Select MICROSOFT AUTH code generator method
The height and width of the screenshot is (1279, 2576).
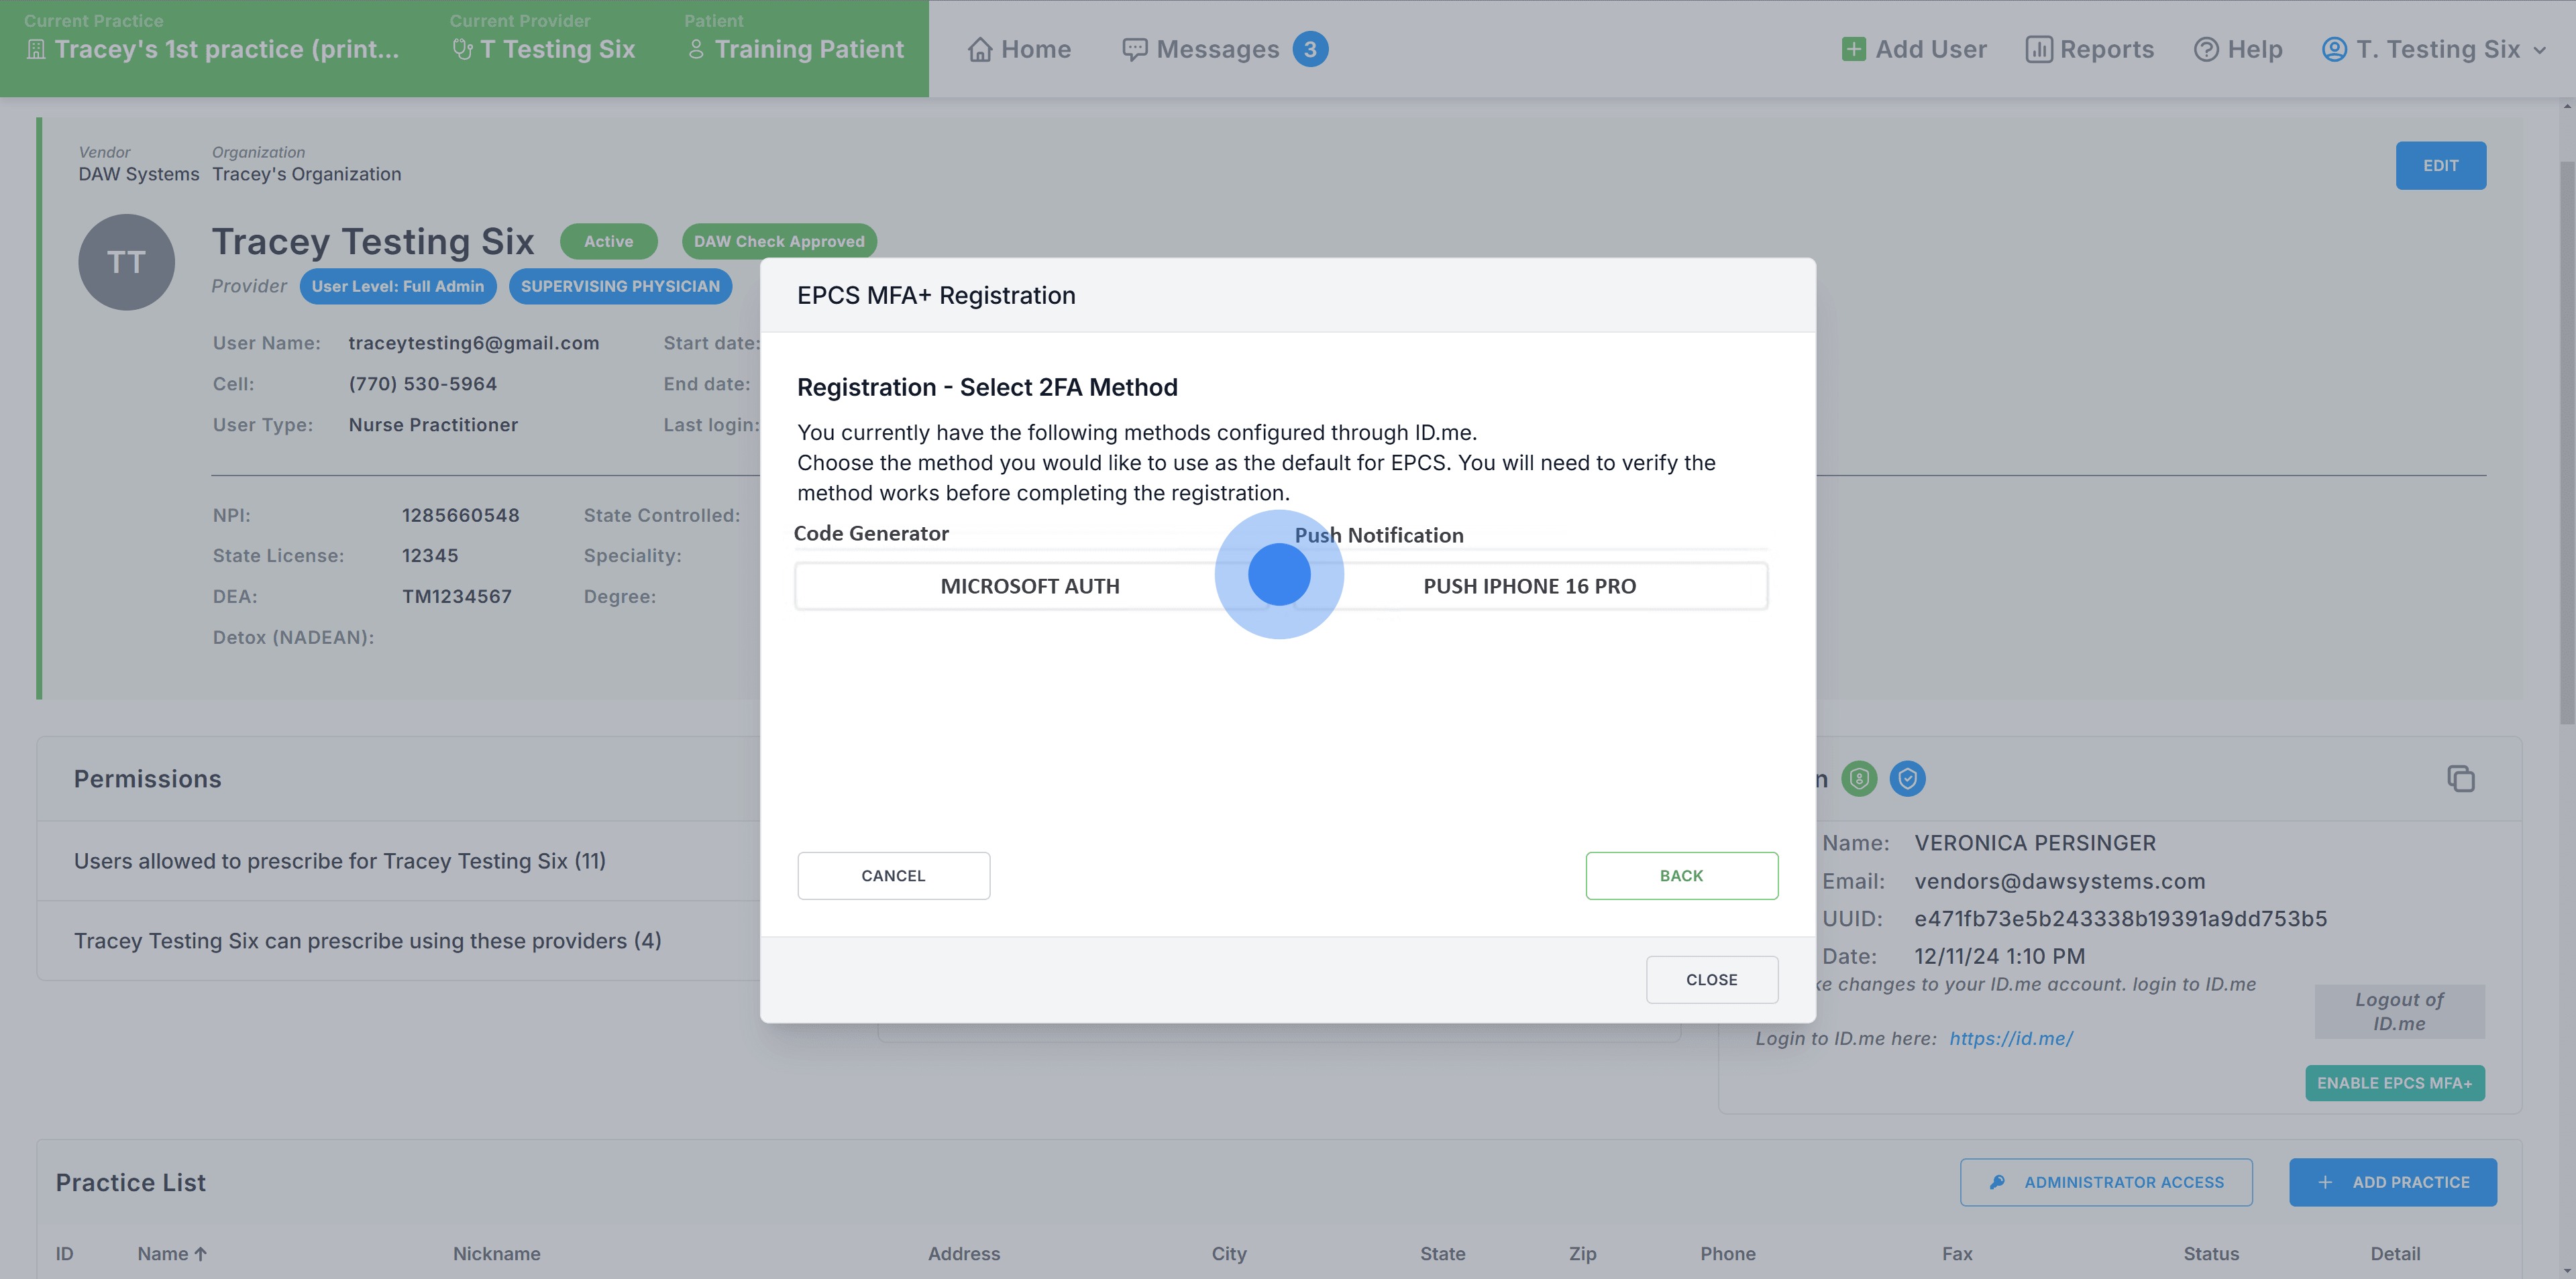[1029, 586]
